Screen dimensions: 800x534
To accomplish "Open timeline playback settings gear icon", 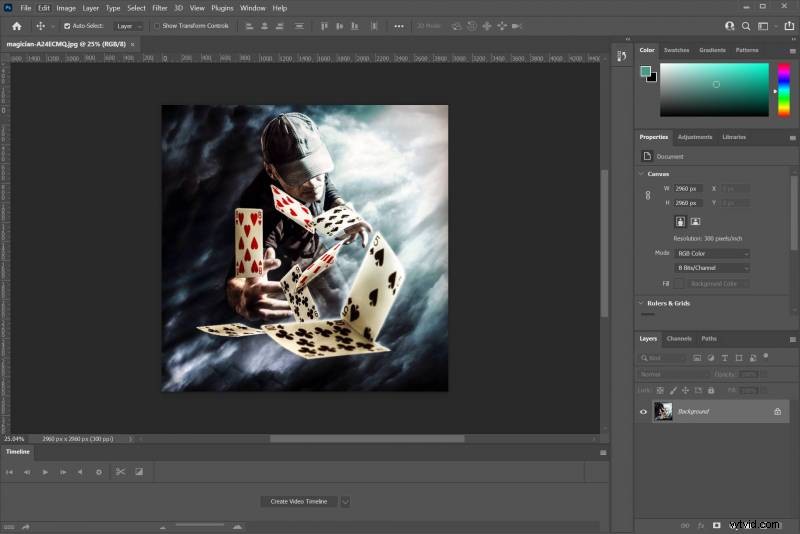I will tap(99, 472).
